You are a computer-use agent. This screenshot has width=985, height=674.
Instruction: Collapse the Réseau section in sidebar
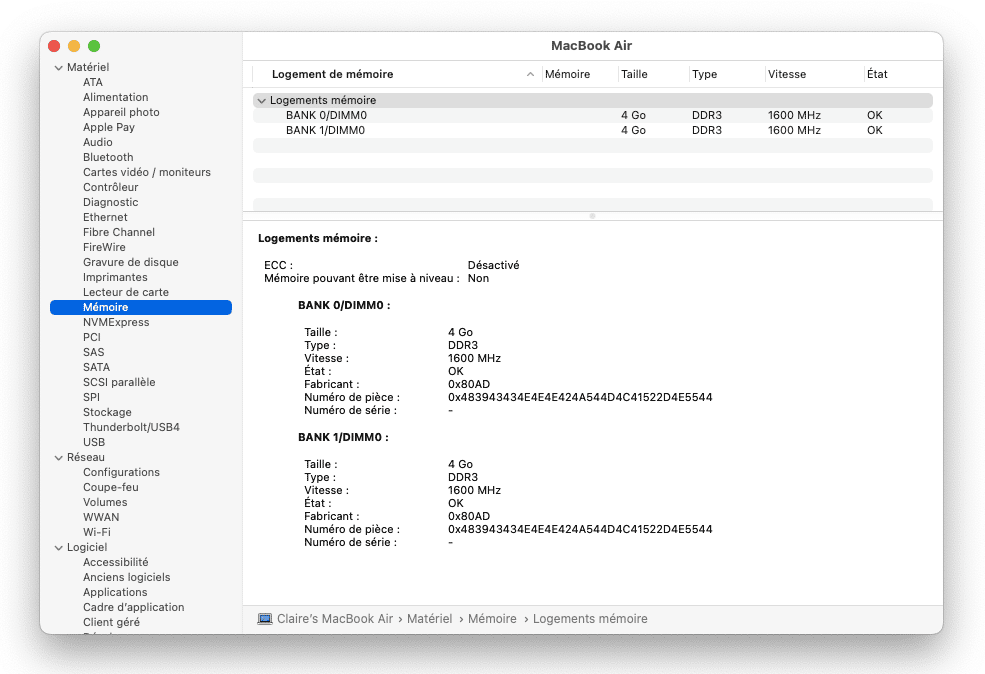click(x=58, y=457)
